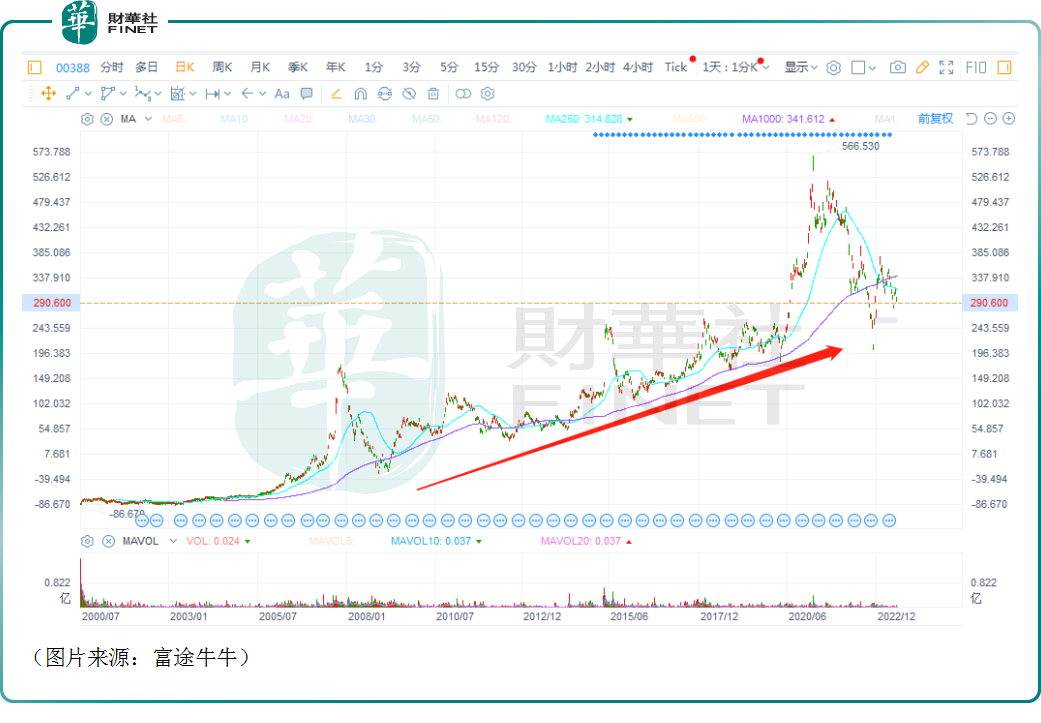Screen dimensions: 1041x723
Task: Click the 前复权 adjustment button
Action: pyautogui.click(x=935, y=118)
